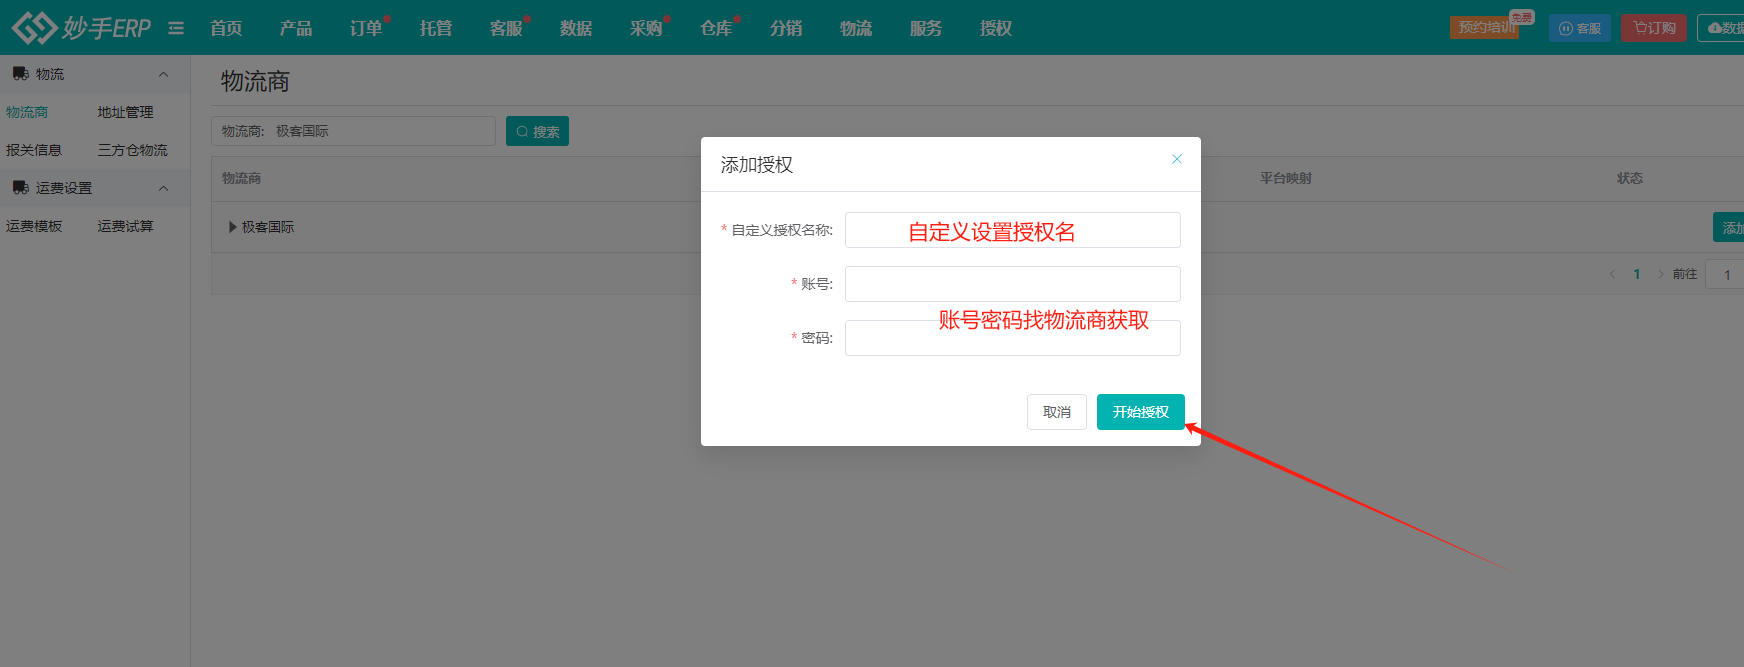The height and width of the screenshot is (667, 1744).
Task: Select 地址管理 in the sidebar
Action: (x=126, y=112)
